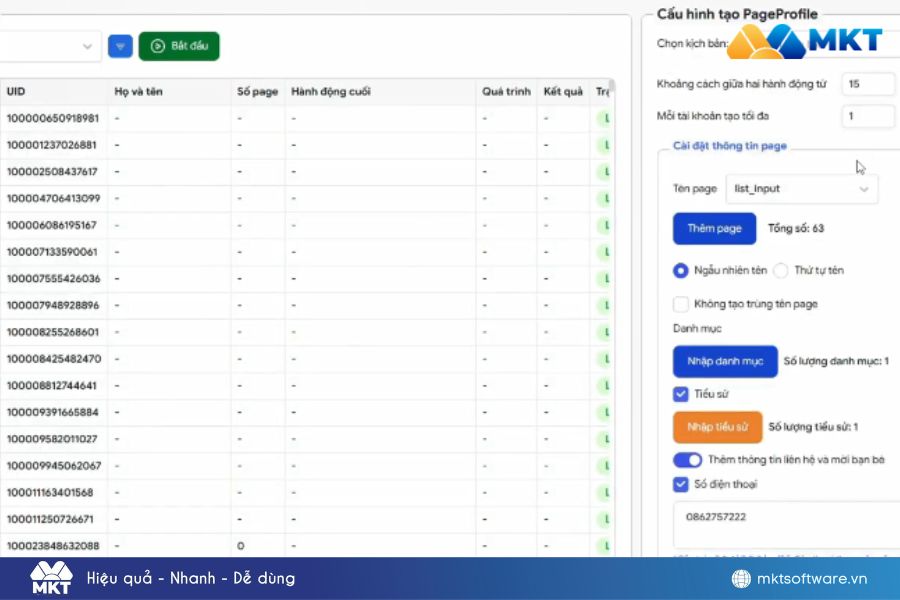Click the blue filter icon button
The height and width of the screenshot is (600, 900).
[120, 46]
